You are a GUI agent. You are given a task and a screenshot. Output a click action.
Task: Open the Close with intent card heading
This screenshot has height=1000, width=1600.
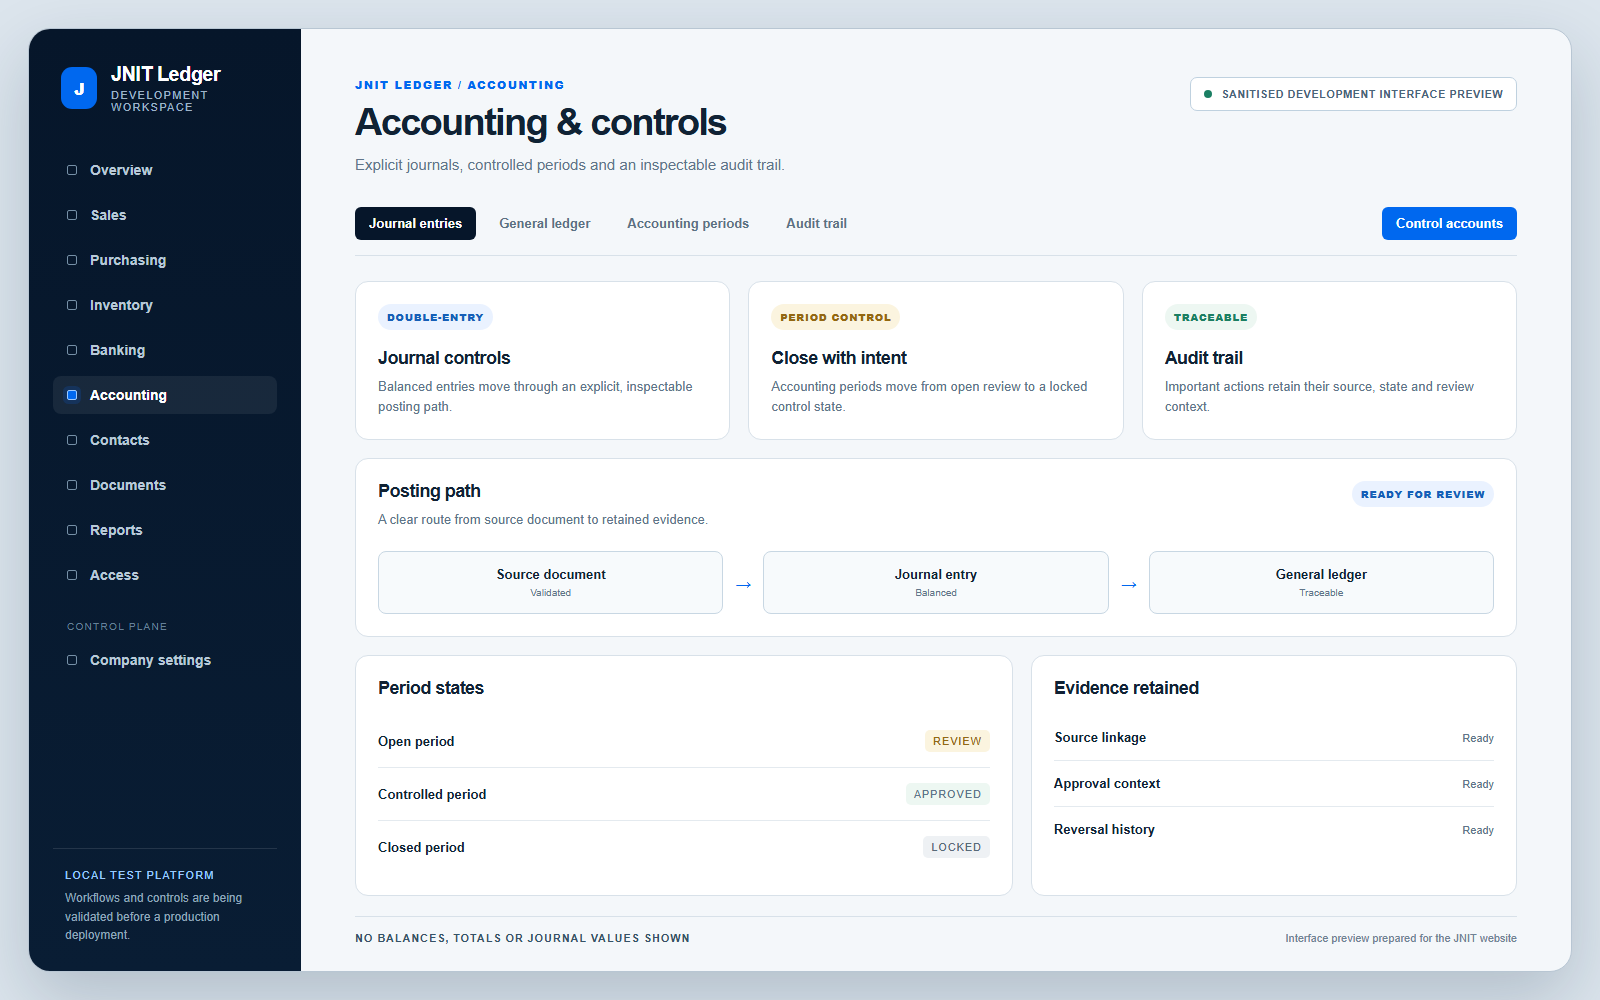(839, 358)
